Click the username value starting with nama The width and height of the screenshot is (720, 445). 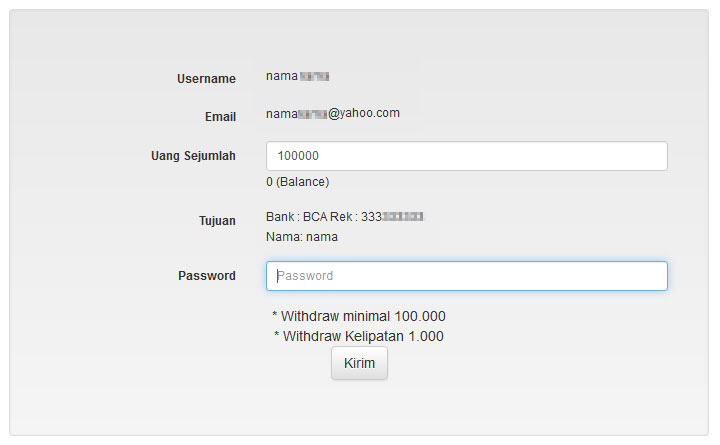click(281, 76)
